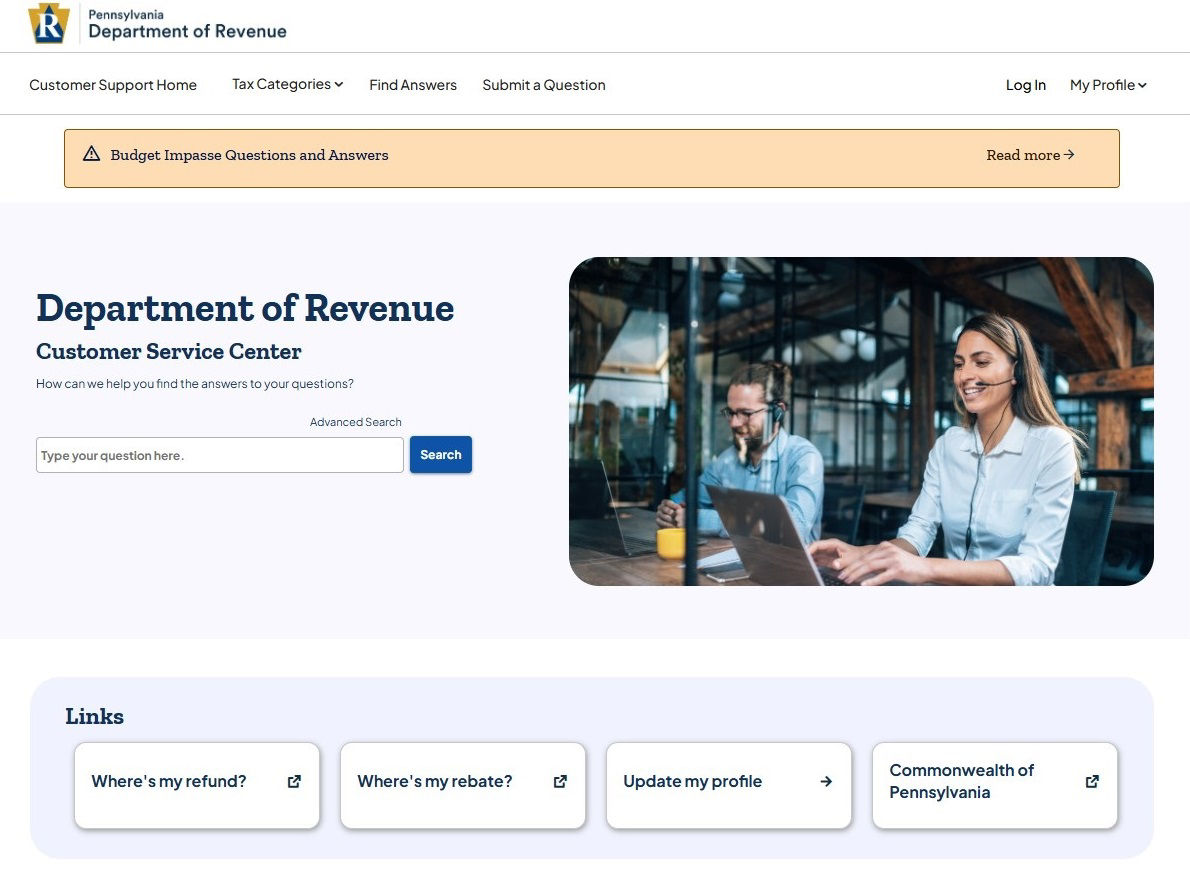Click the chevron beside Tax Categories

tap(338, 84)
